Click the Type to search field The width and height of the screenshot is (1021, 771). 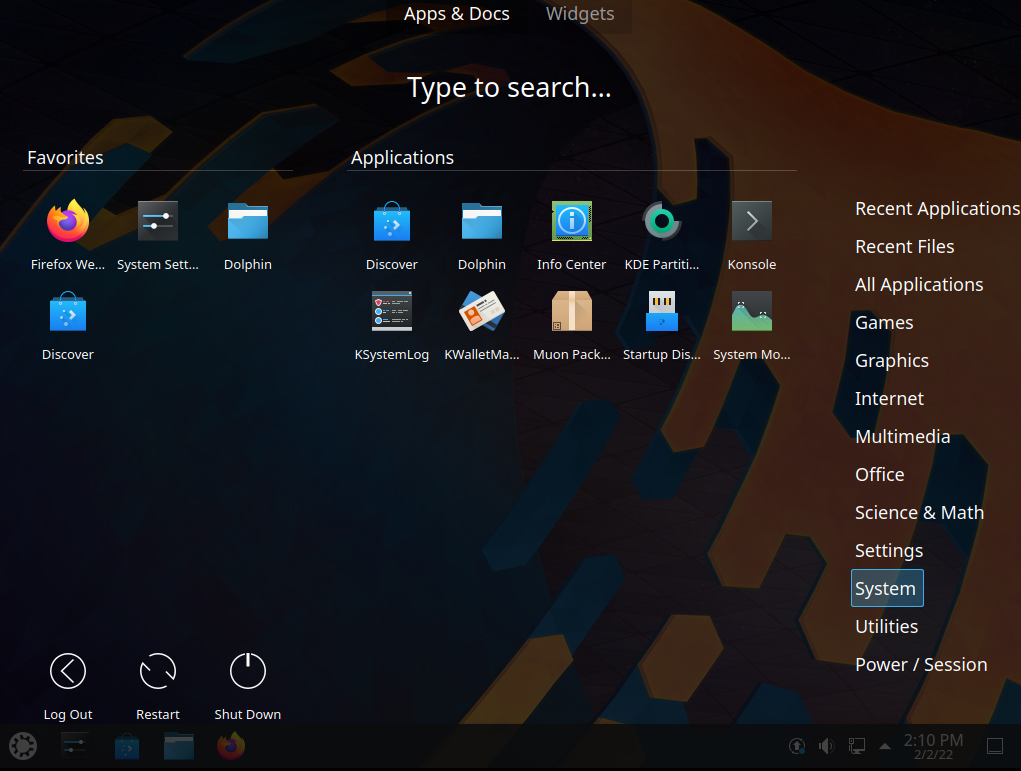coord(509,88)
